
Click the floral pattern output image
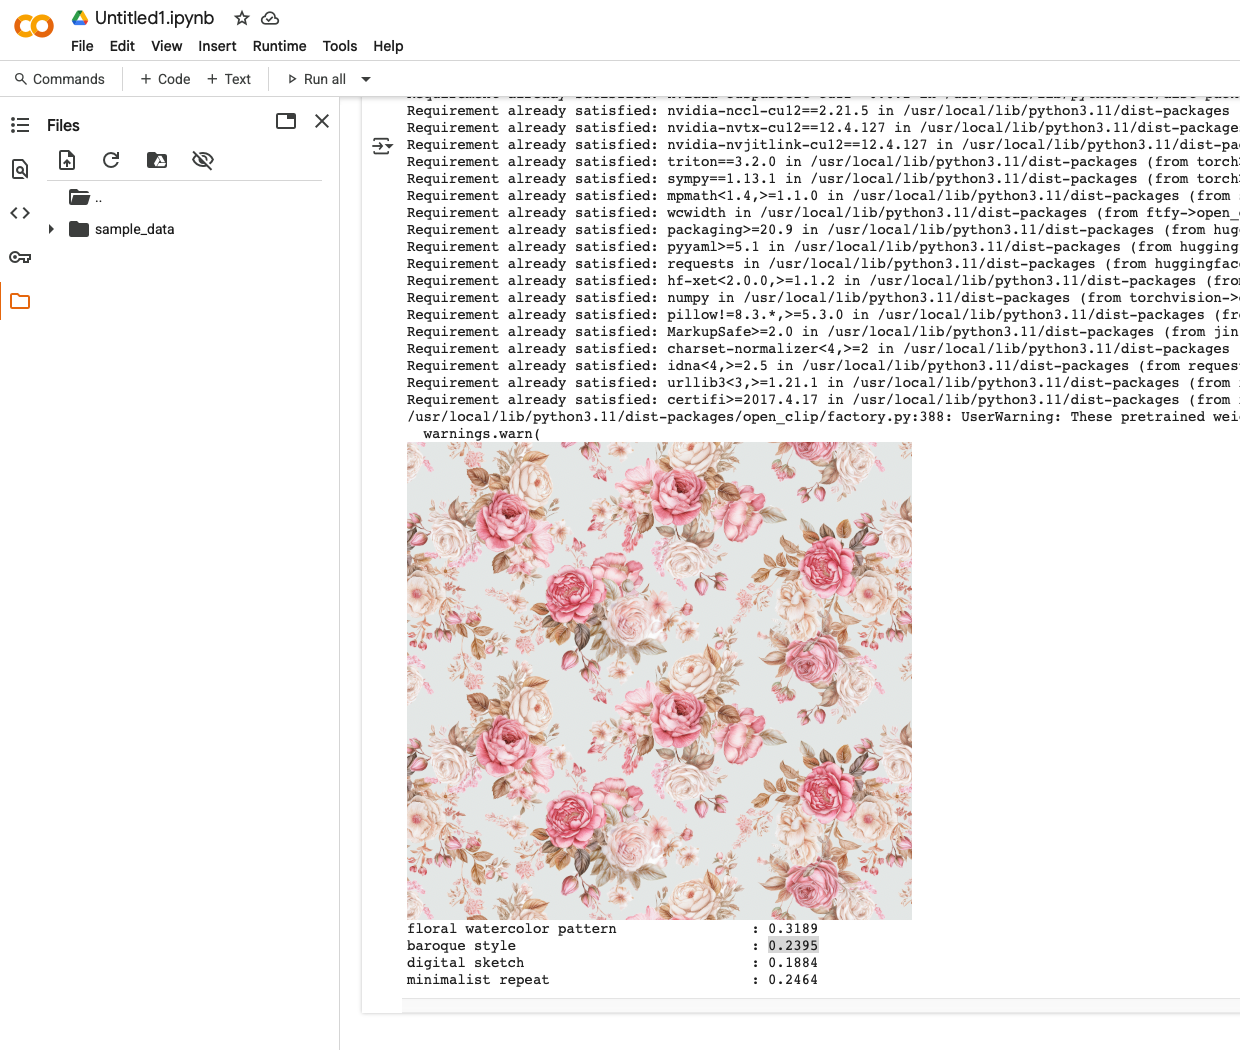[x=659, y=681]
